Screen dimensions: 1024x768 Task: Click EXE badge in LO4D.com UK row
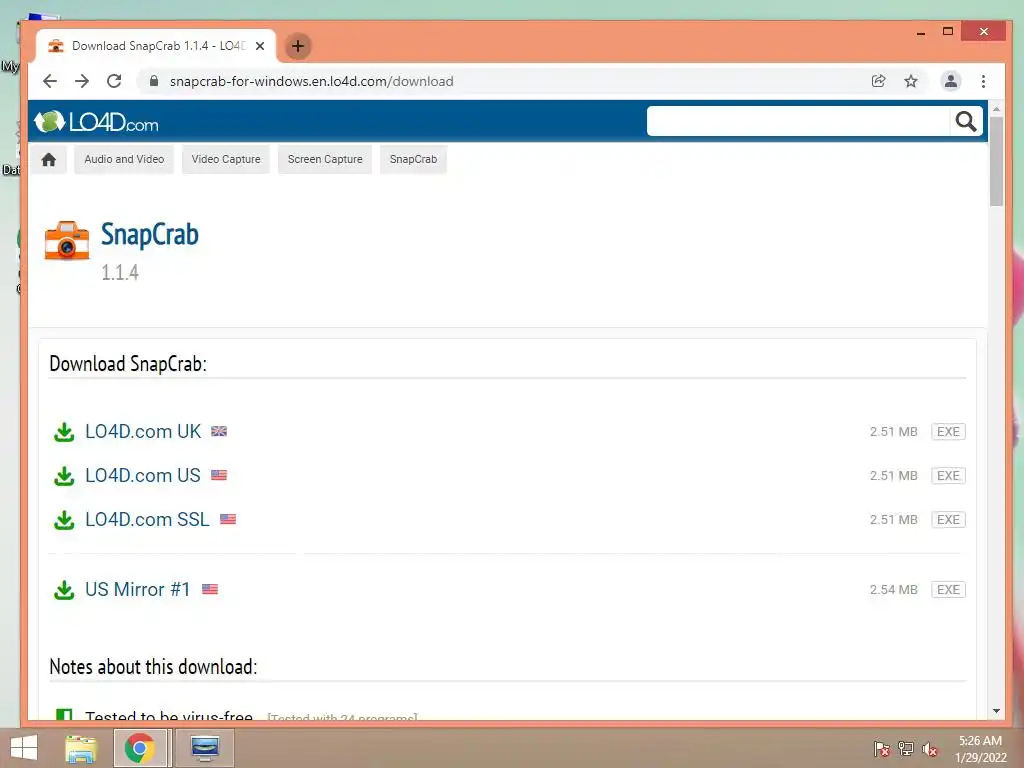click(x=948, y=432)
